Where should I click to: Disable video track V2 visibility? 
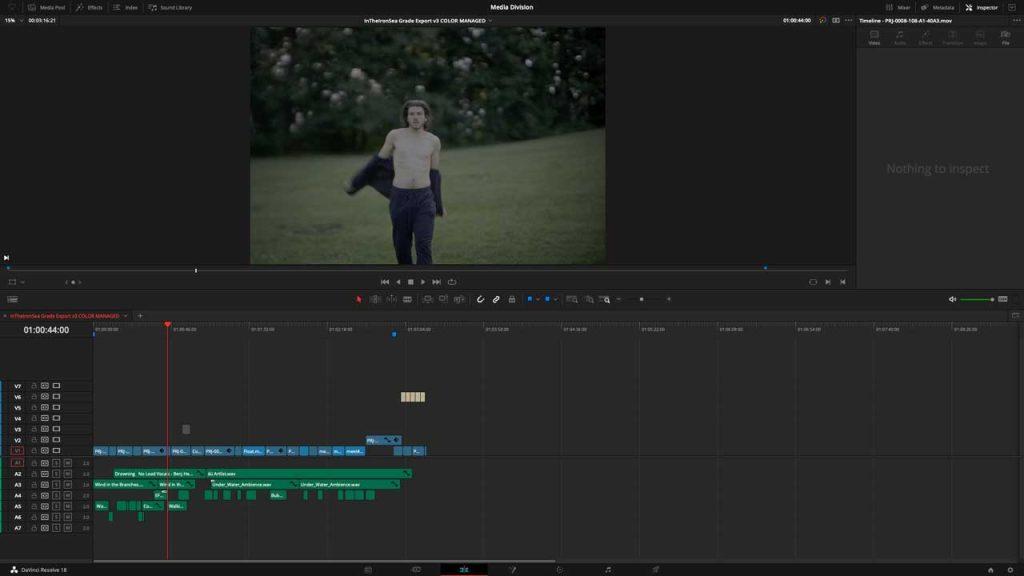[x=56, y=440]
